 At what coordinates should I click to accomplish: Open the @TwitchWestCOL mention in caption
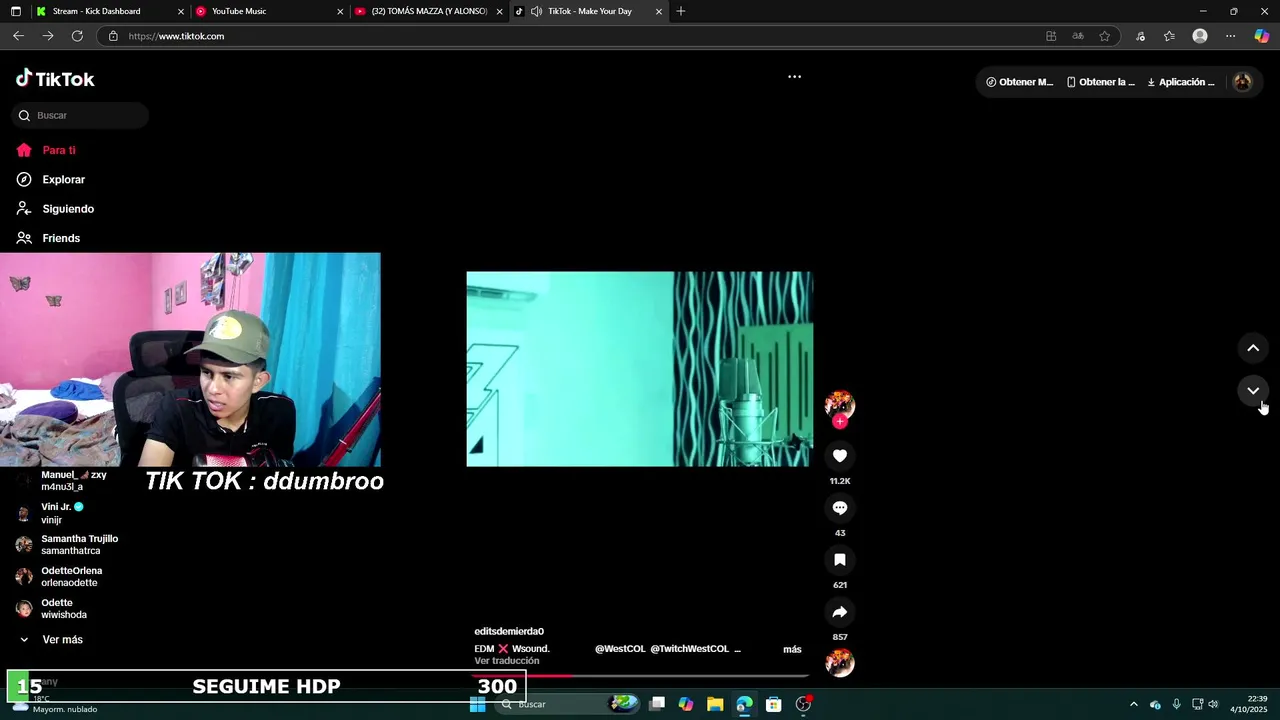[690, 649]
